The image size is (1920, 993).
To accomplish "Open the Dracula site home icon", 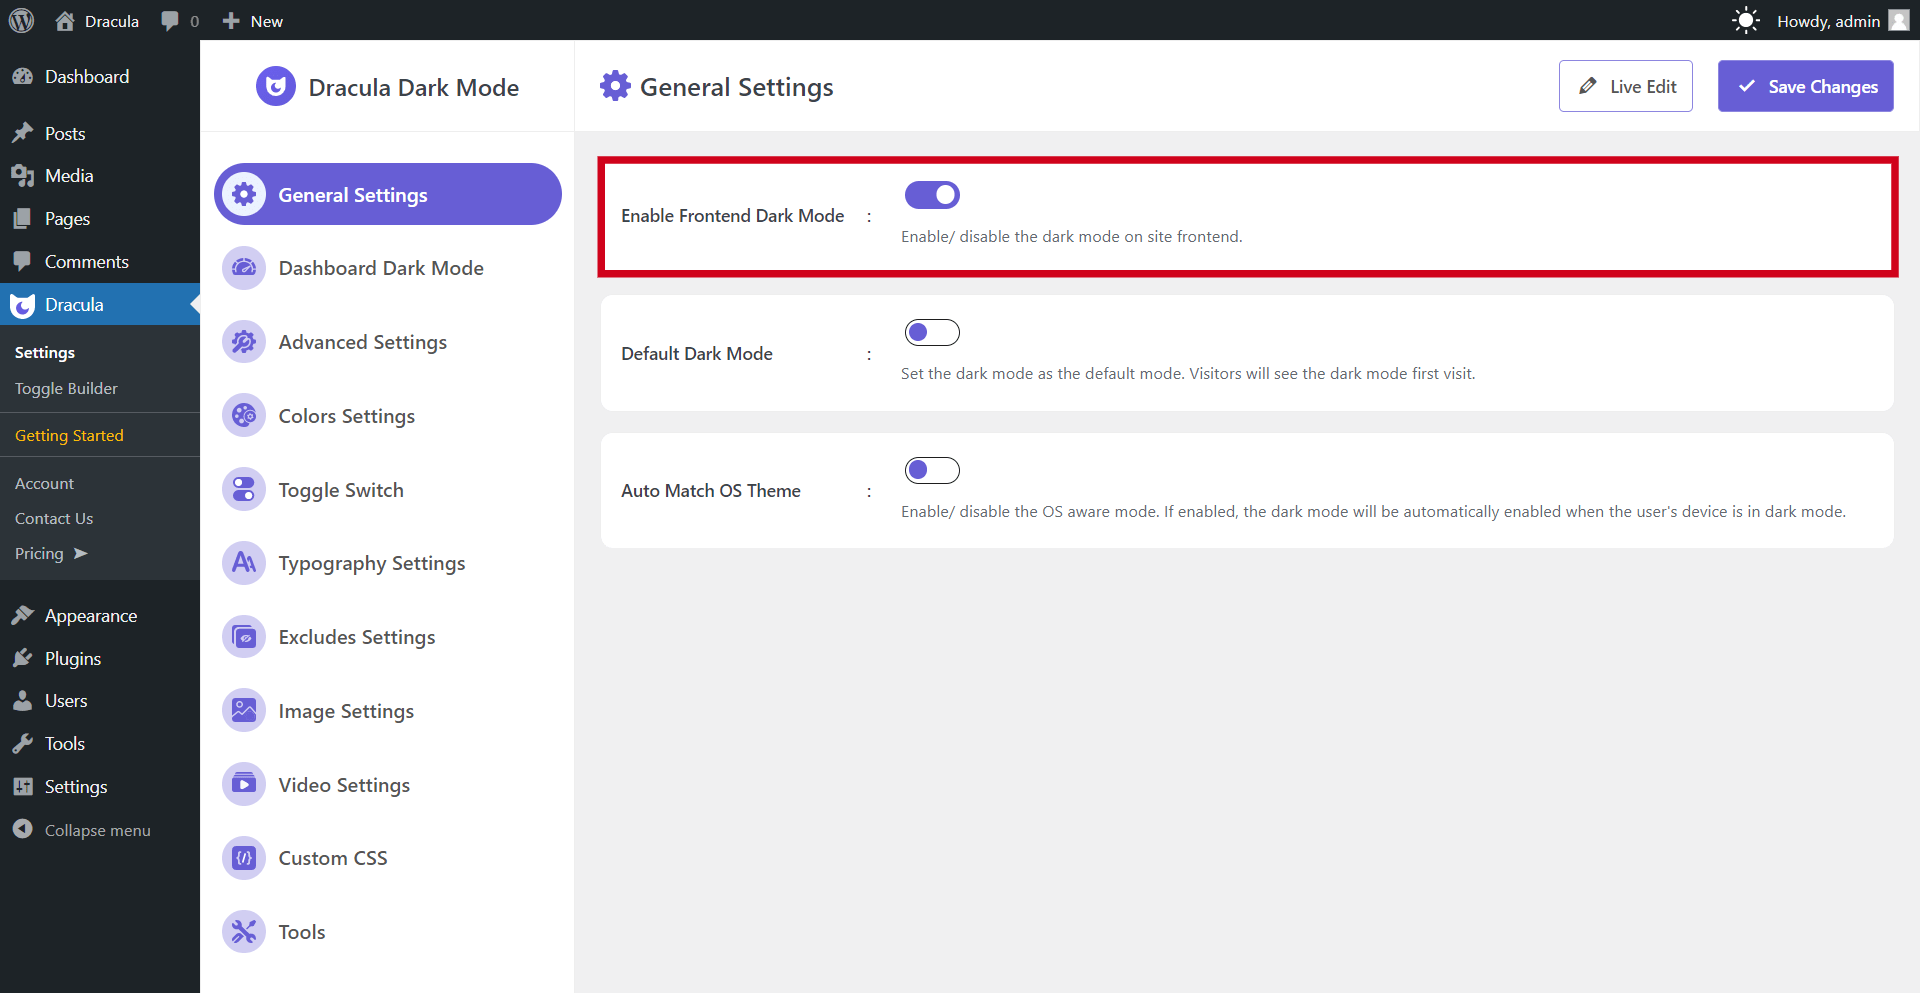I will point(65,21).
